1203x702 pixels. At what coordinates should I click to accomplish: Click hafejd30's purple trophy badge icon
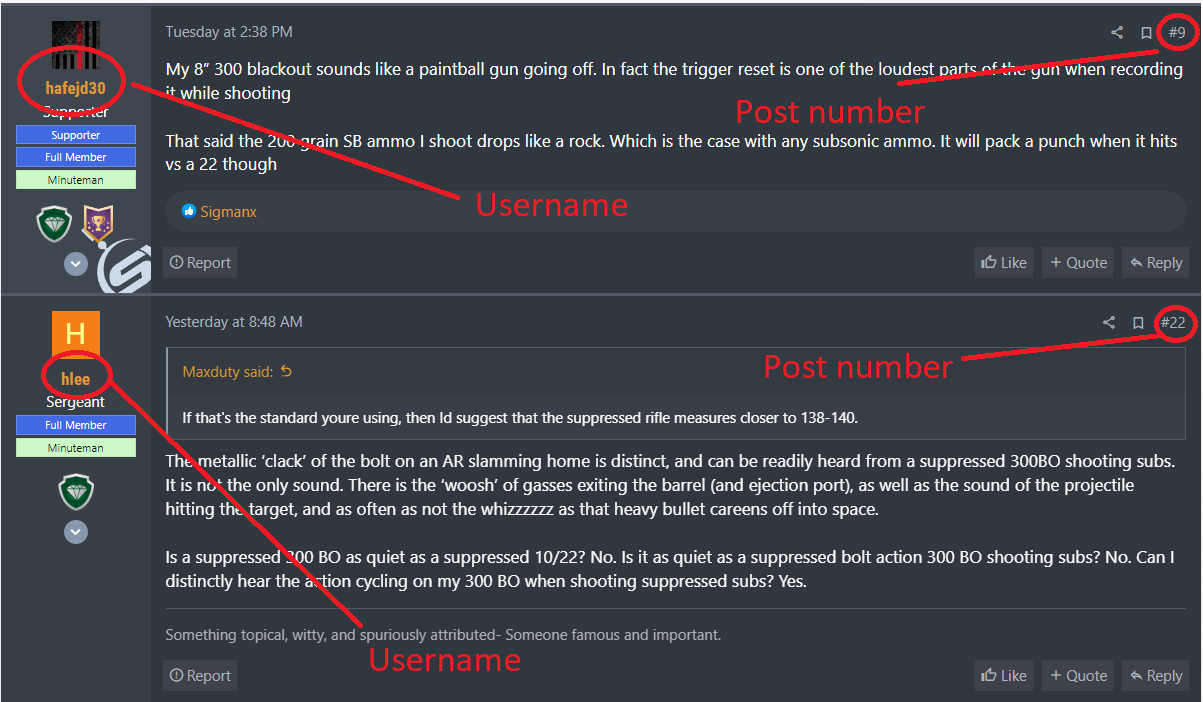tap(97, 223)
